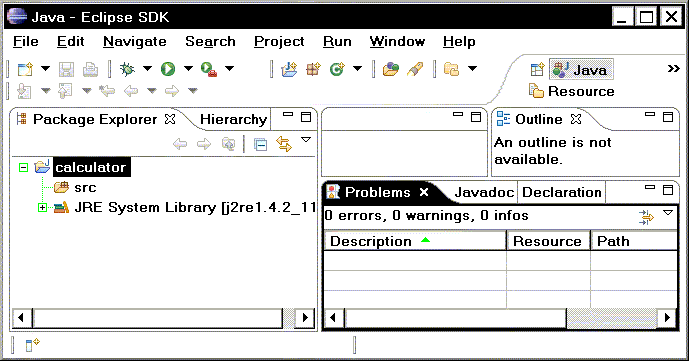
Task: Click the Open Type icon
Action: (x=391, y=69)
